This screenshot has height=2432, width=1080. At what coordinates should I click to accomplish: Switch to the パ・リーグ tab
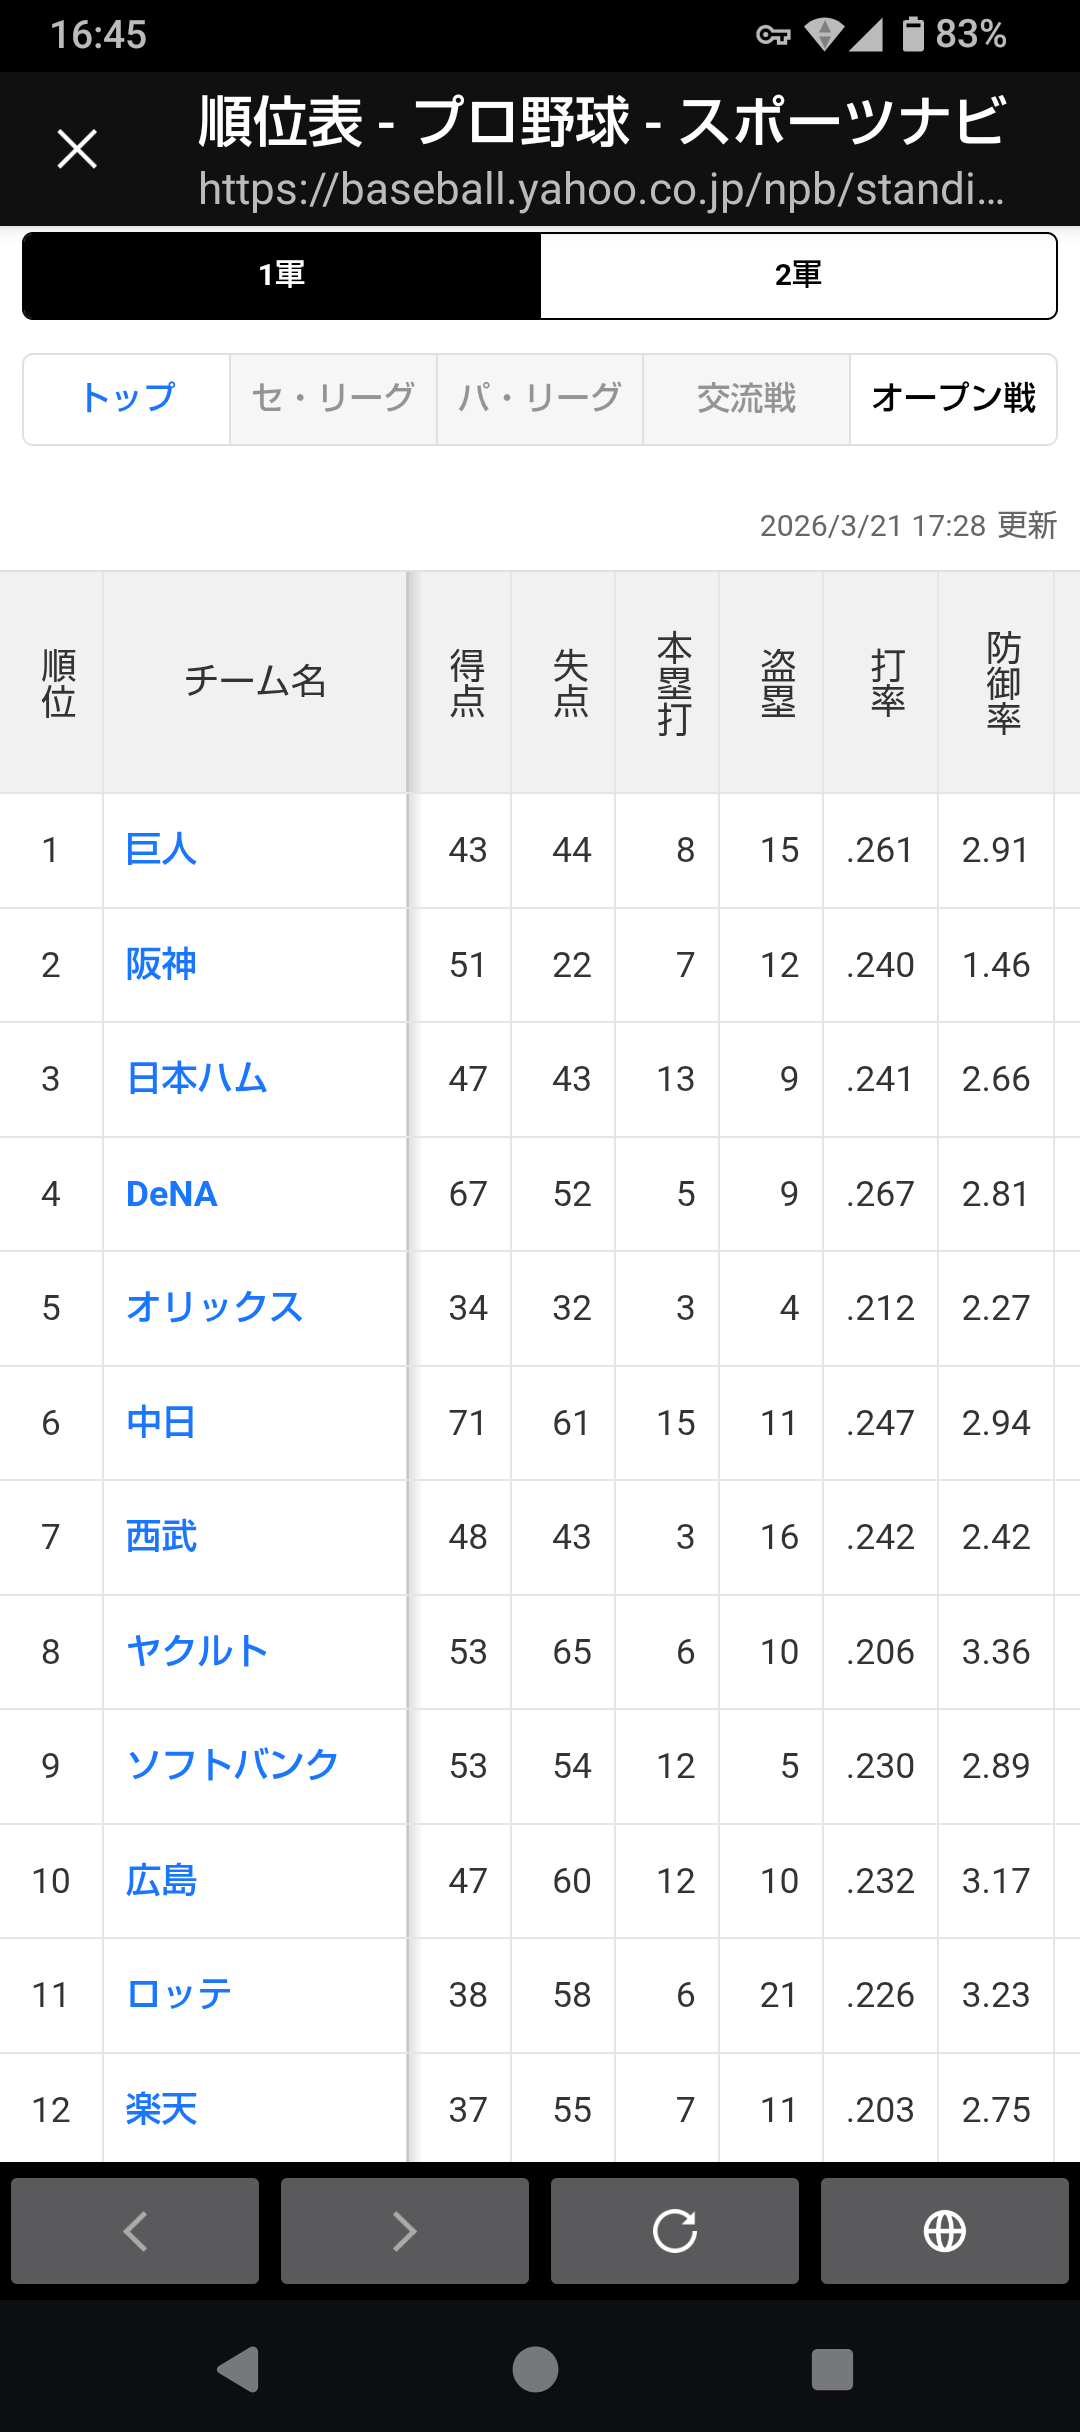[x=540, y=398]
